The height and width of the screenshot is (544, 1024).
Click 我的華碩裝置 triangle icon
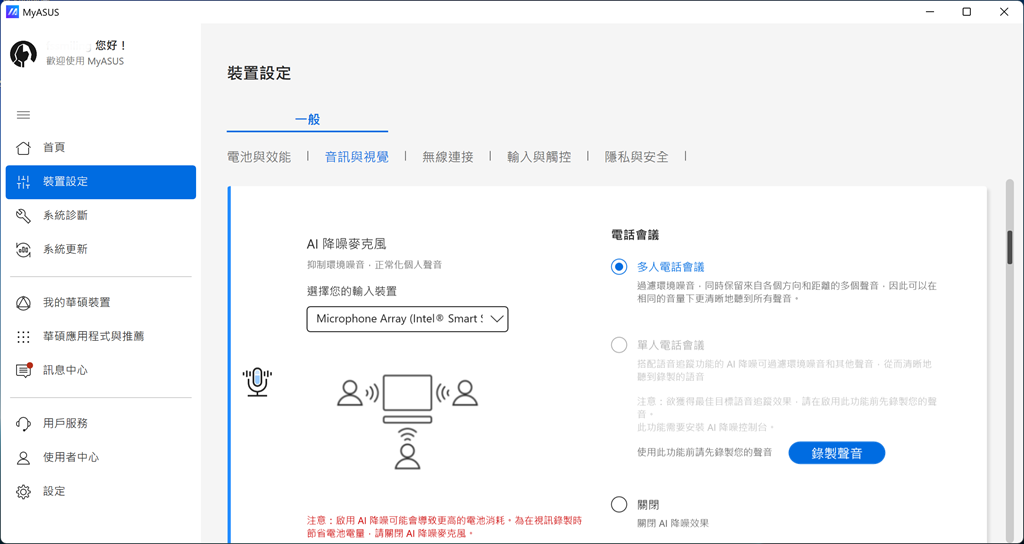point(24,303)
